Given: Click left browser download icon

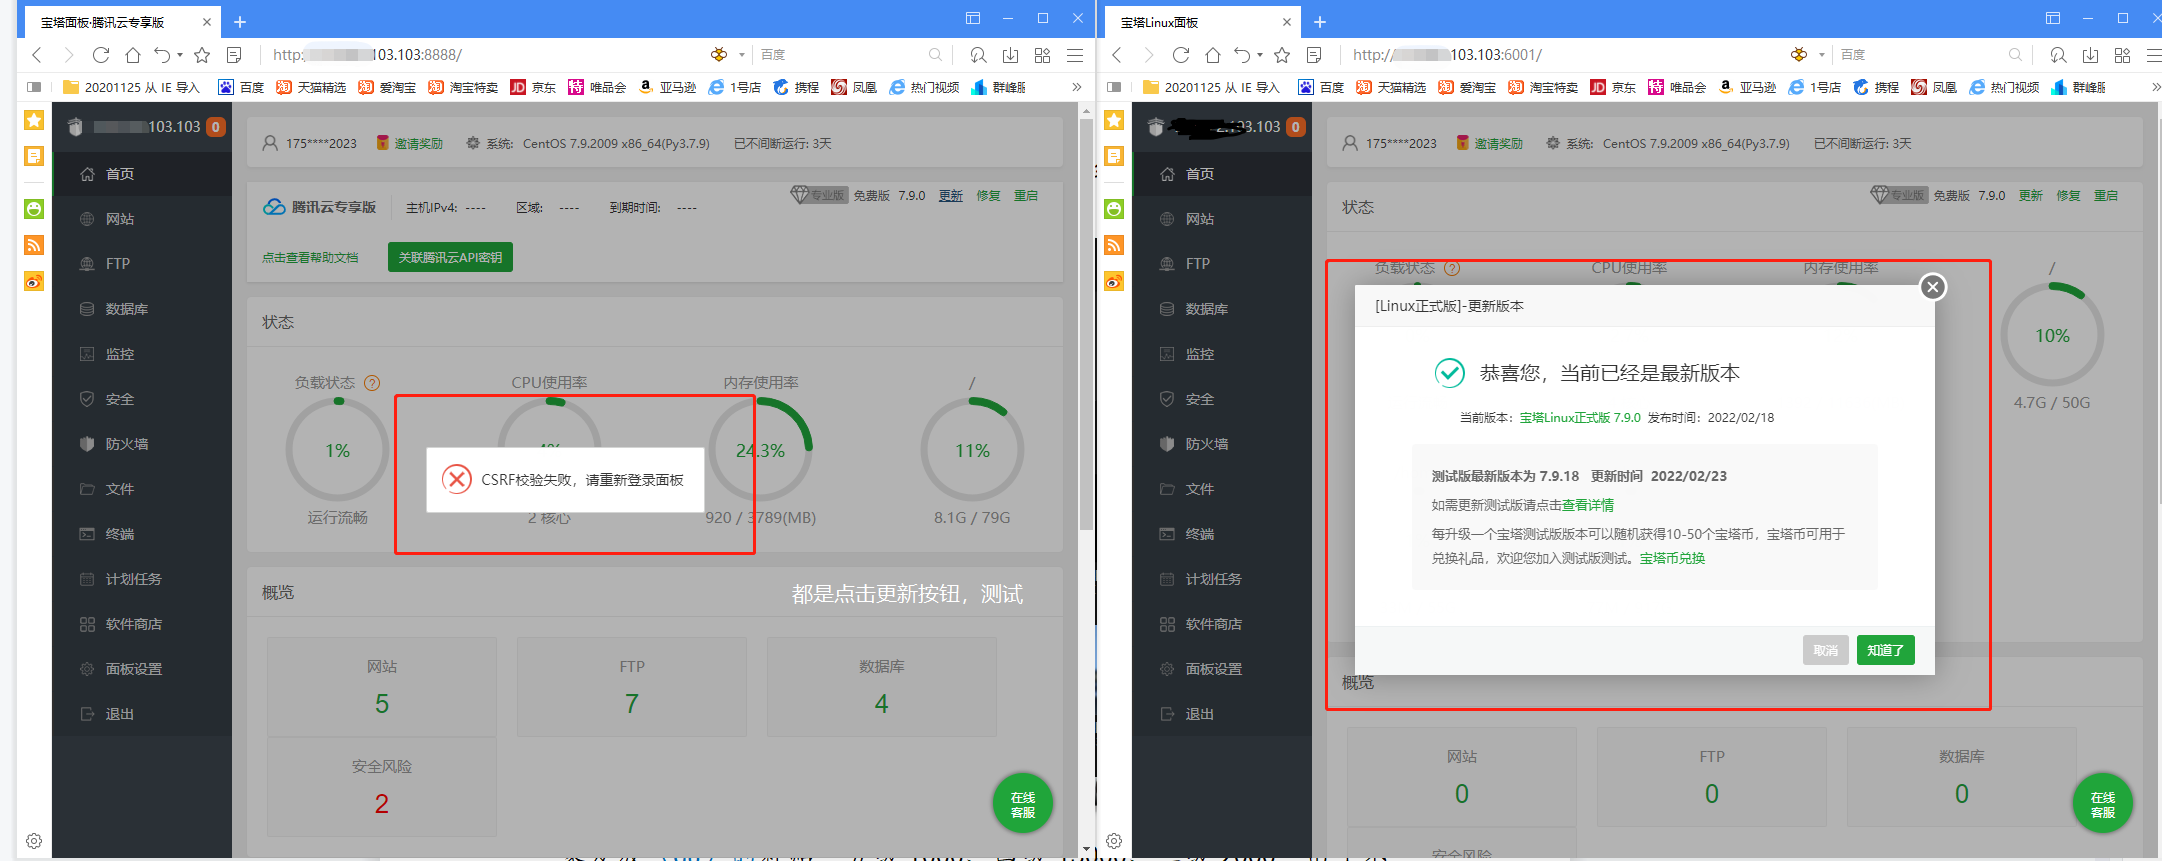Looking at the screenshot, I should (x=1011, y=55).
